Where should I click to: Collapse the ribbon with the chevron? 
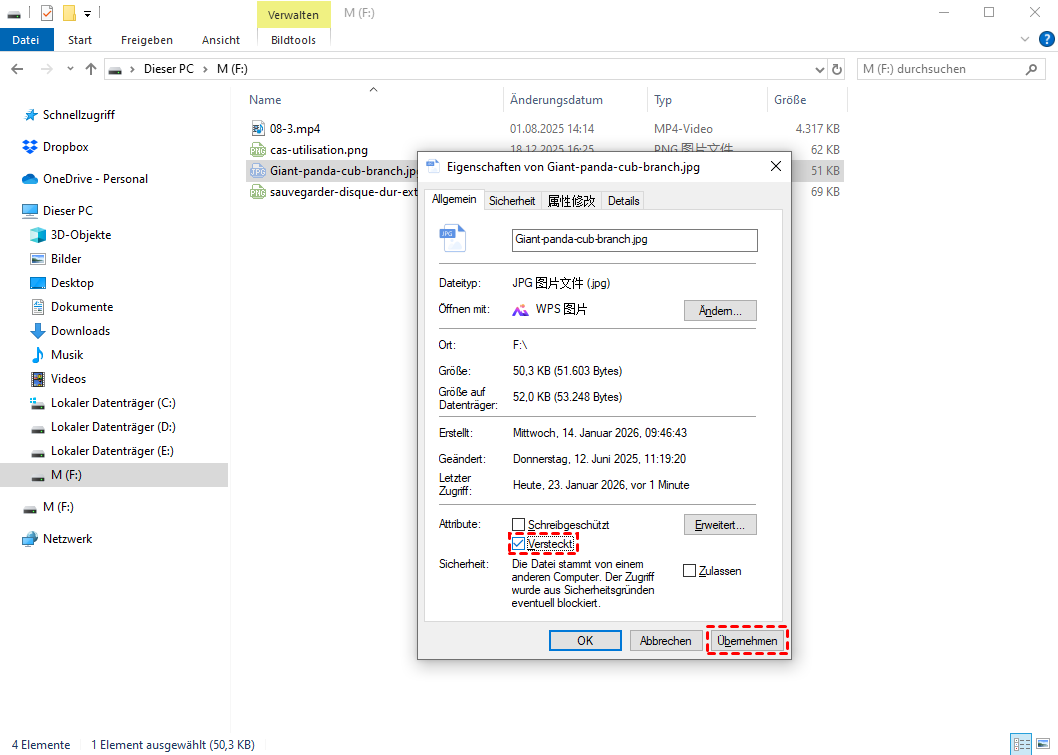pos(1024,39)
